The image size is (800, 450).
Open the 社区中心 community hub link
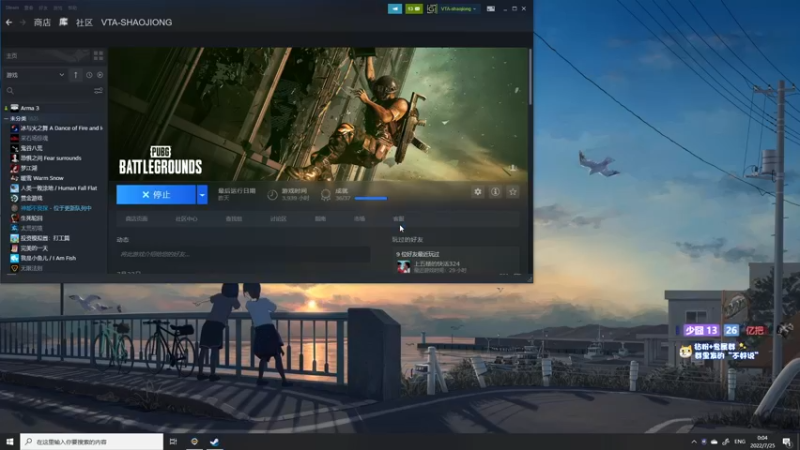tap(186, 219)
